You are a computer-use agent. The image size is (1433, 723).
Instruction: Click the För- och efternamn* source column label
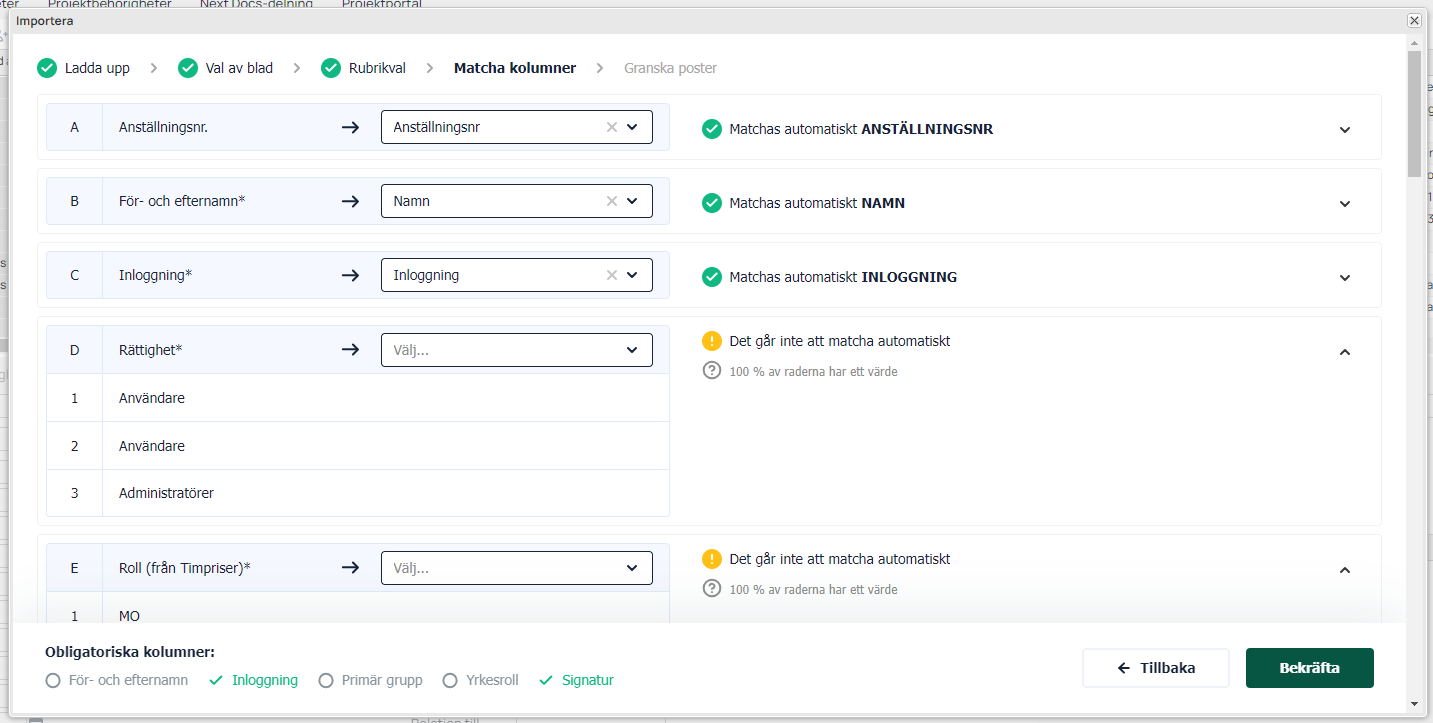[x=182, y=201]
